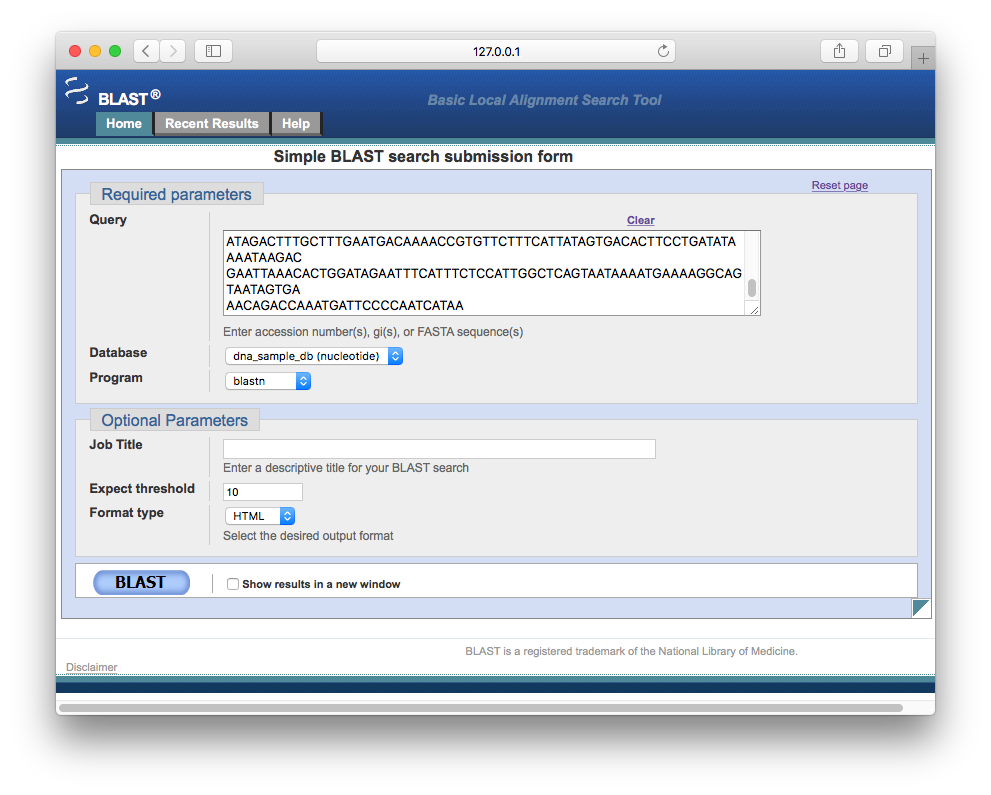Click the page horizontal scrollbar

point(480,708)
